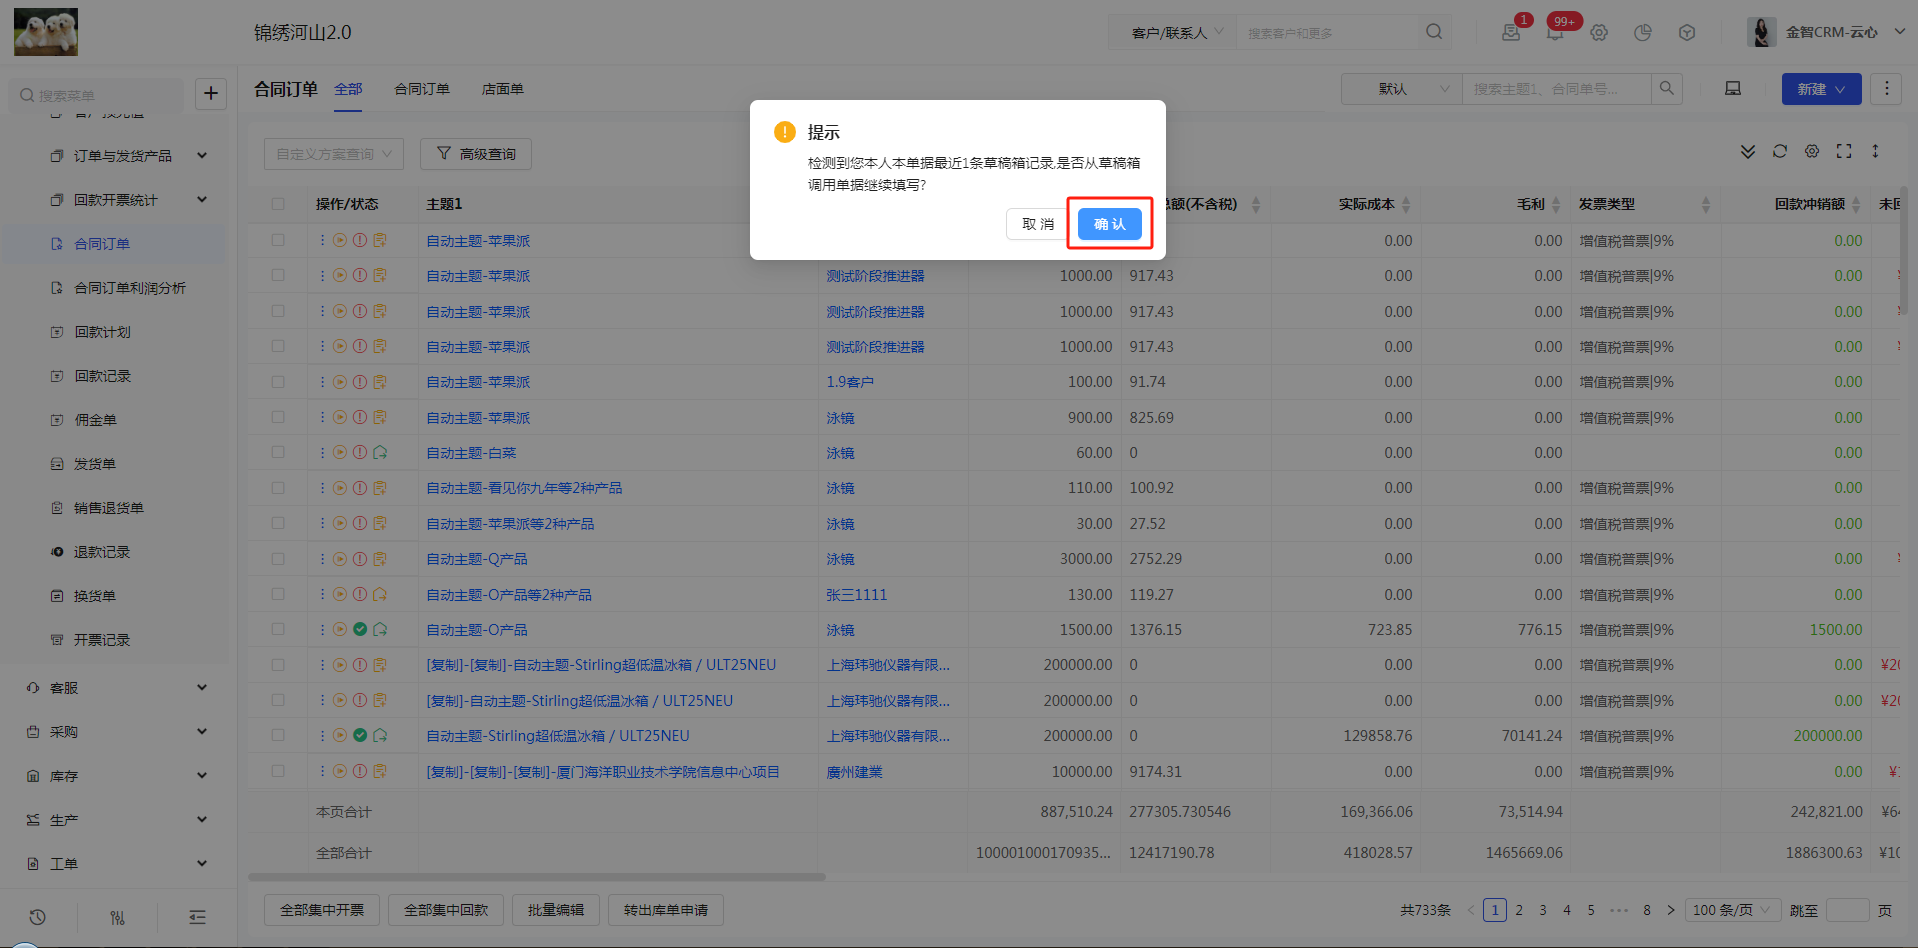Open the settings gear in top bar
The image size is (1918, 948).
coord(1599,32)
